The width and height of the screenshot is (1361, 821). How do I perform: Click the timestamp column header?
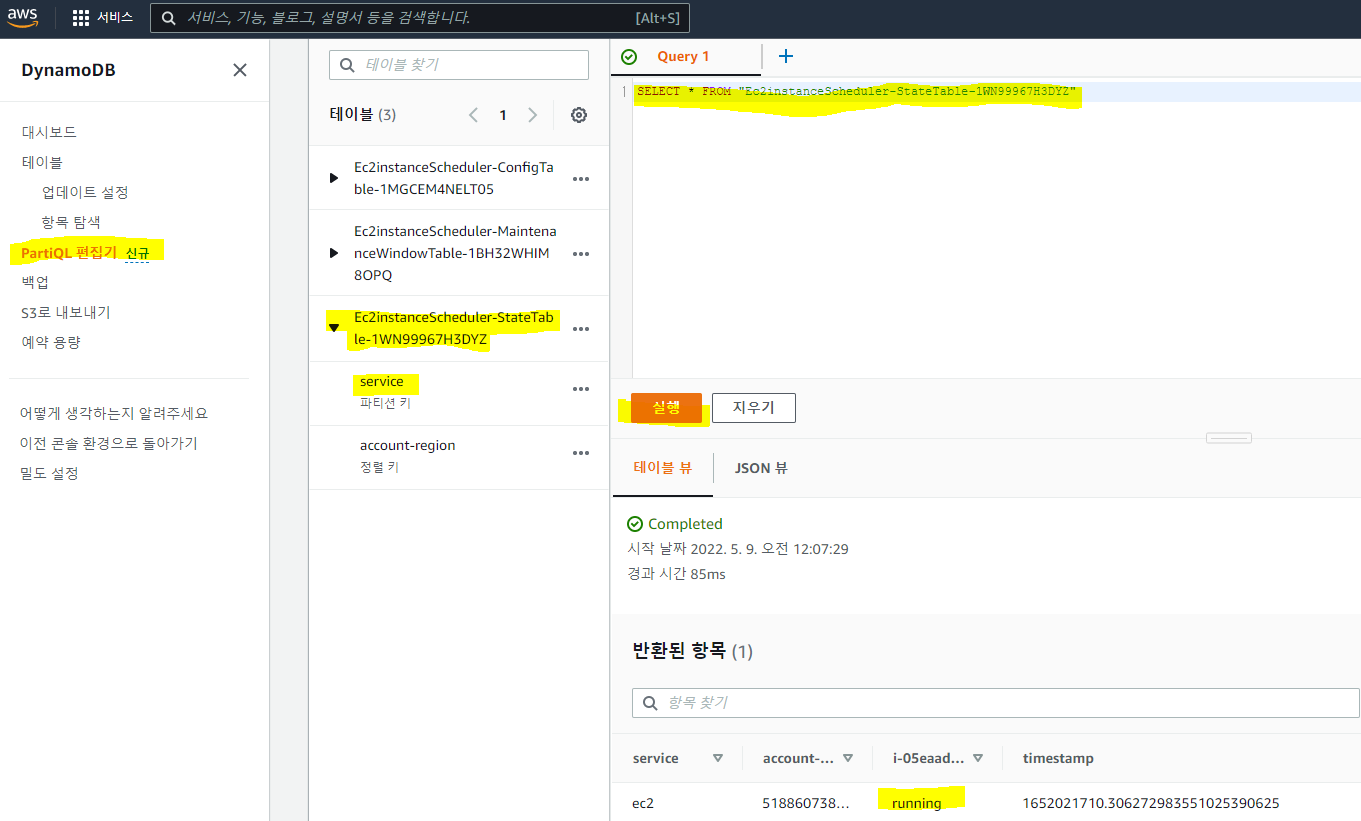[x=1058, y=758]
